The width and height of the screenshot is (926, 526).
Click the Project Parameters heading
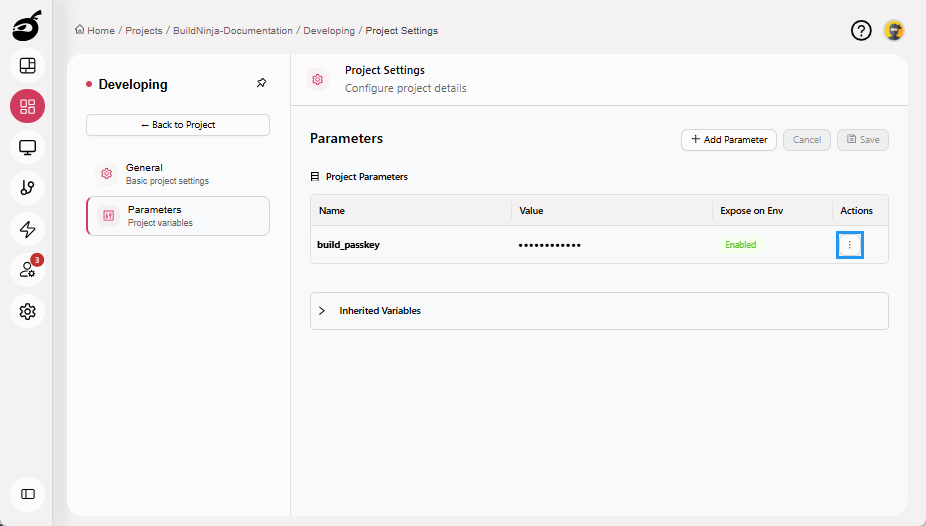coord(367,177)
